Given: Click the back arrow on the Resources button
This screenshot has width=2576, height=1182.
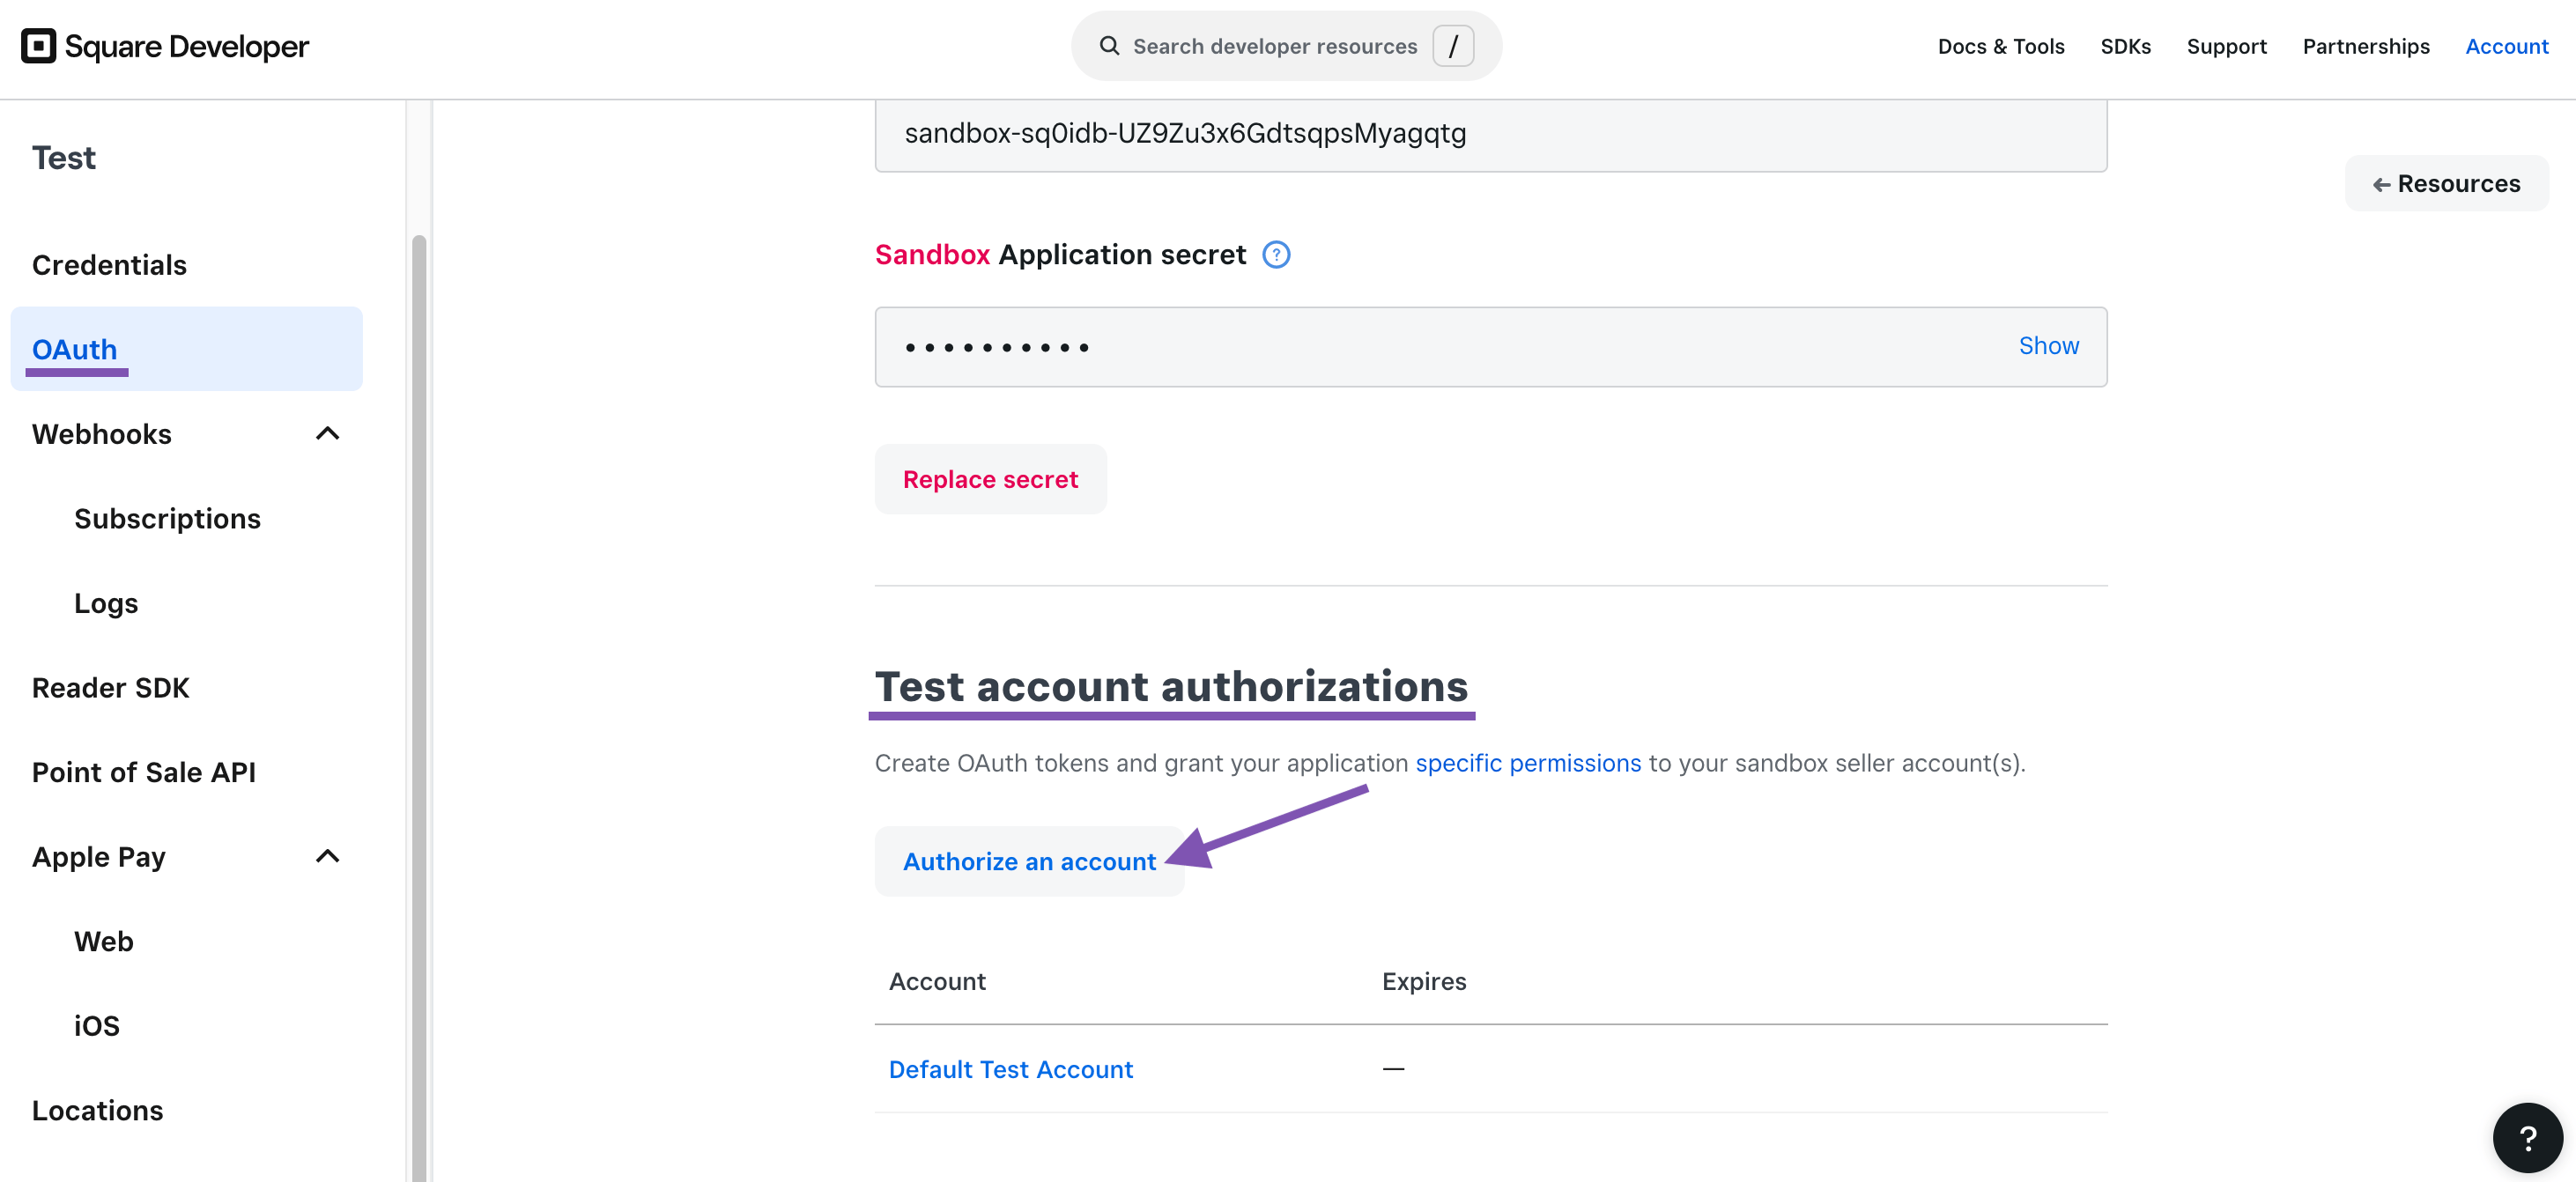Looking at the screenshot, I should pos(2384,183).
